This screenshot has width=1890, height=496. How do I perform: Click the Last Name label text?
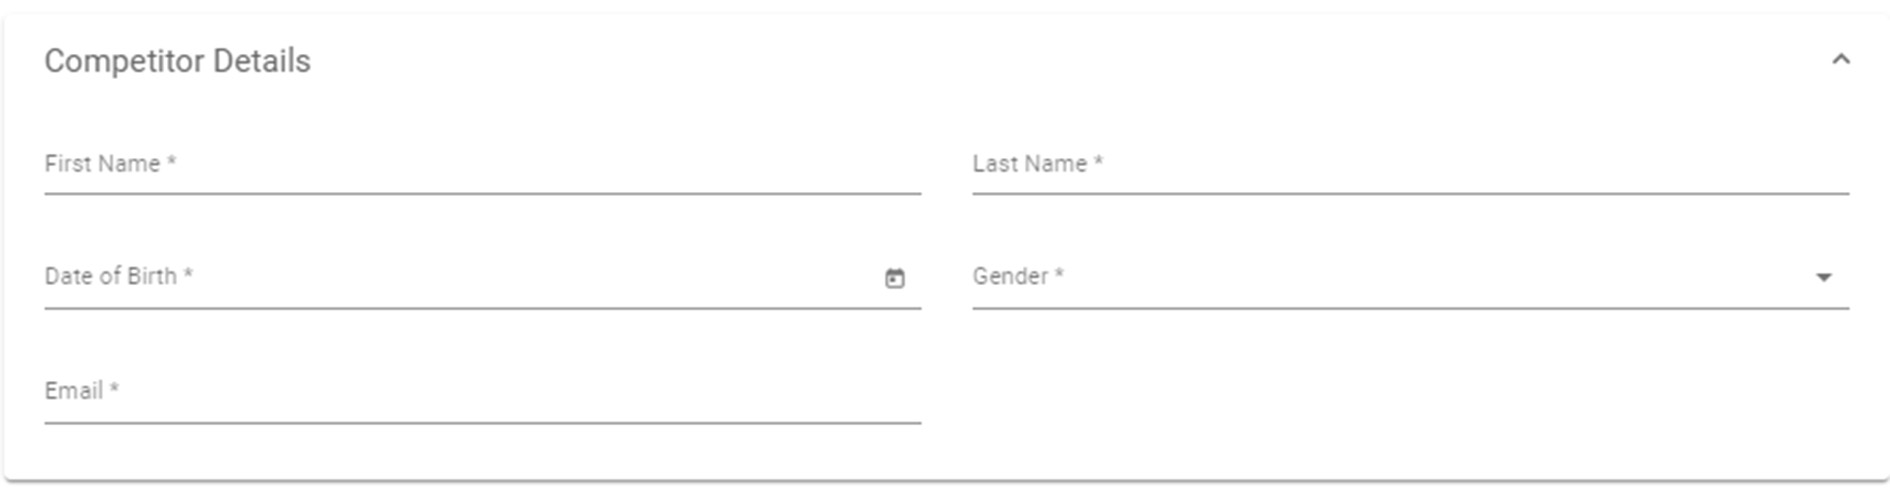(1029, 163)
